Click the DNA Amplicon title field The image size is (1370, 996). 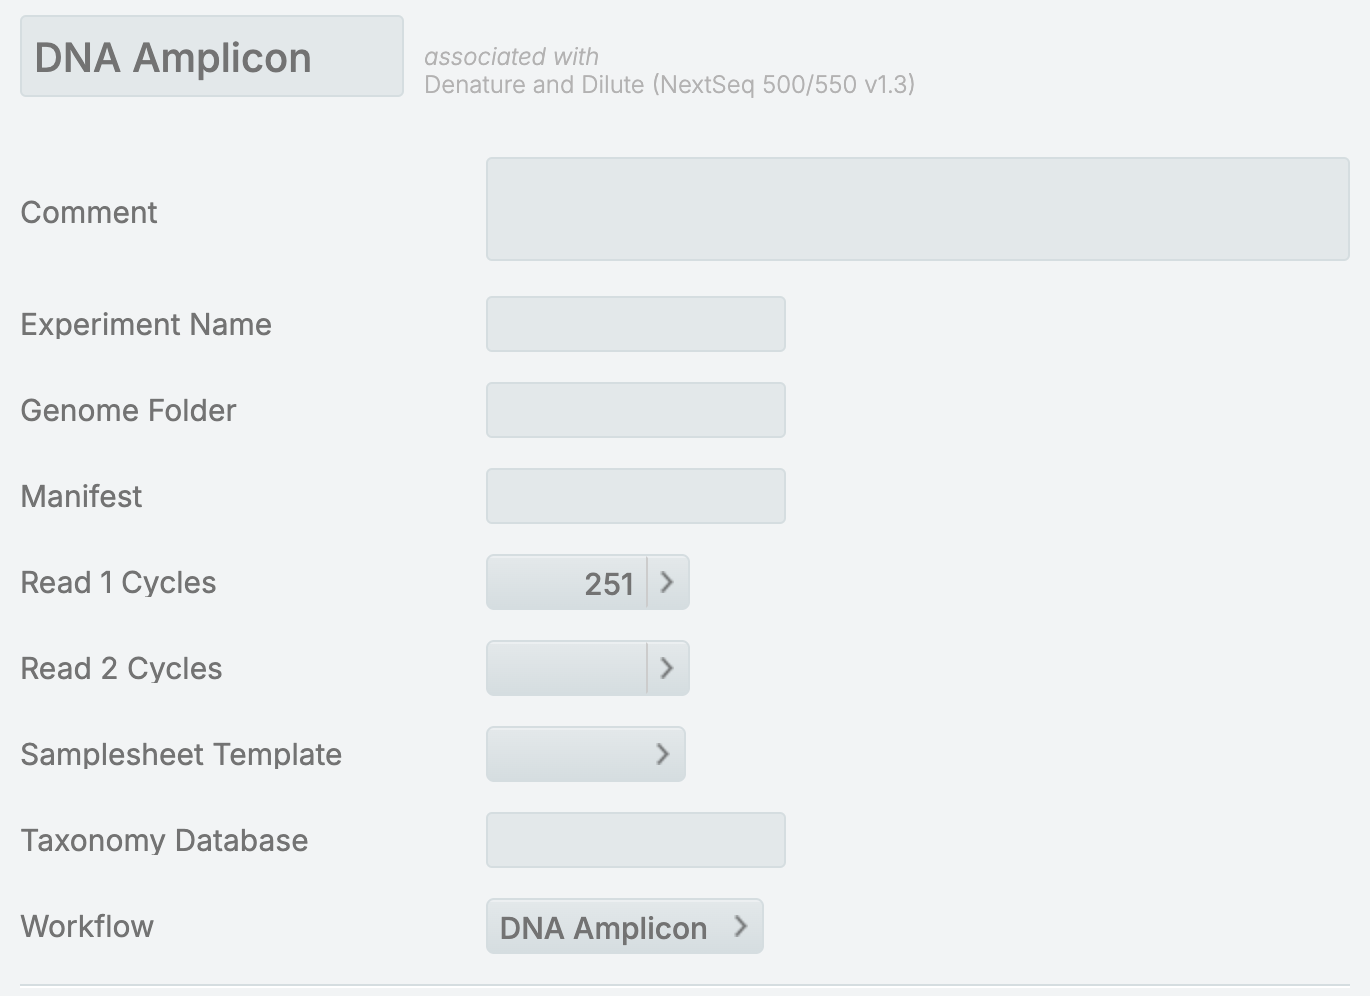coord(211,57)
